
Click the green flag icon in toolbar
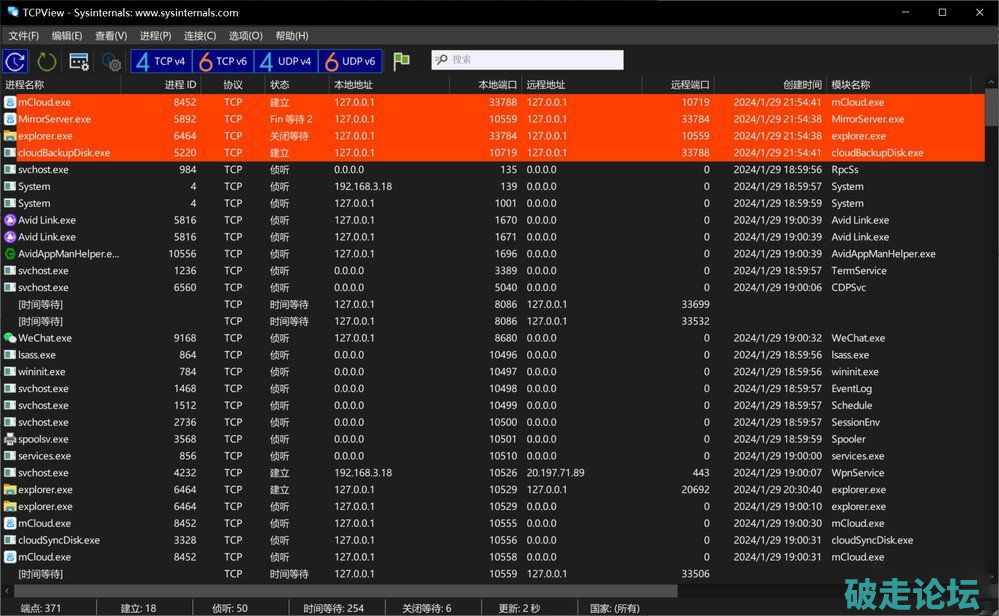(401, 62)
